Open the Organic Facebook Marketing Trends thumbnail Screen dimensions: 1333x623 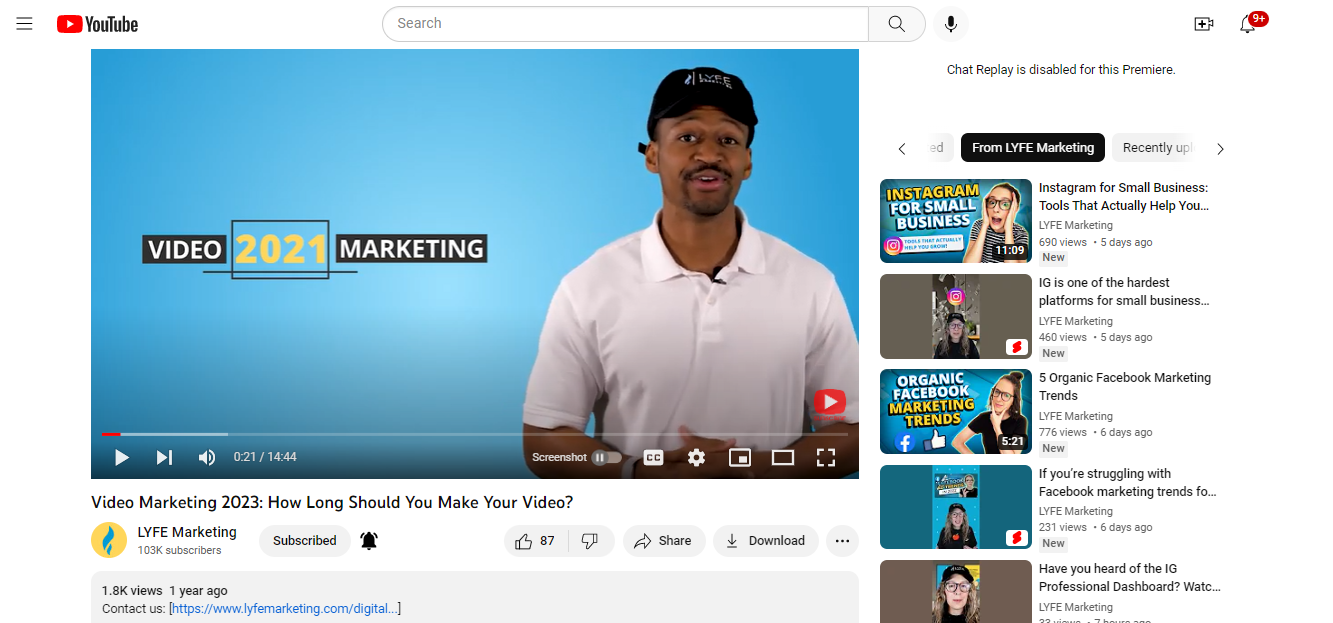click(x=956, y=412)
